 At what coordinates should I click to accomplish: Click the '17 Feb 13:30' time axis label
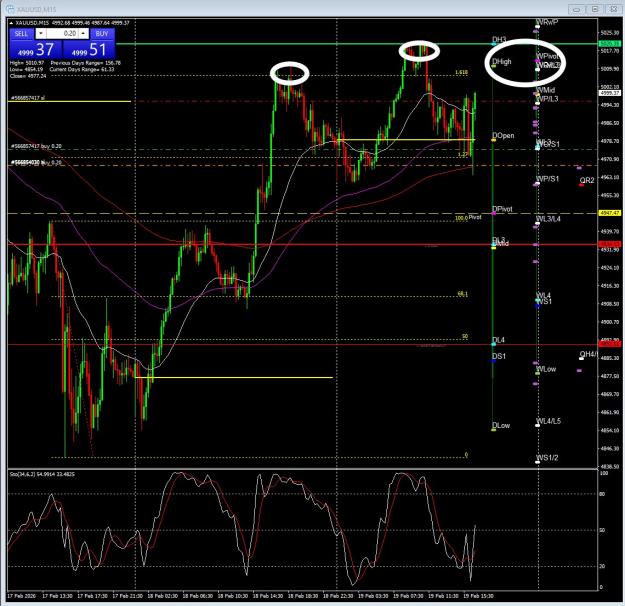tap(57, 596)
